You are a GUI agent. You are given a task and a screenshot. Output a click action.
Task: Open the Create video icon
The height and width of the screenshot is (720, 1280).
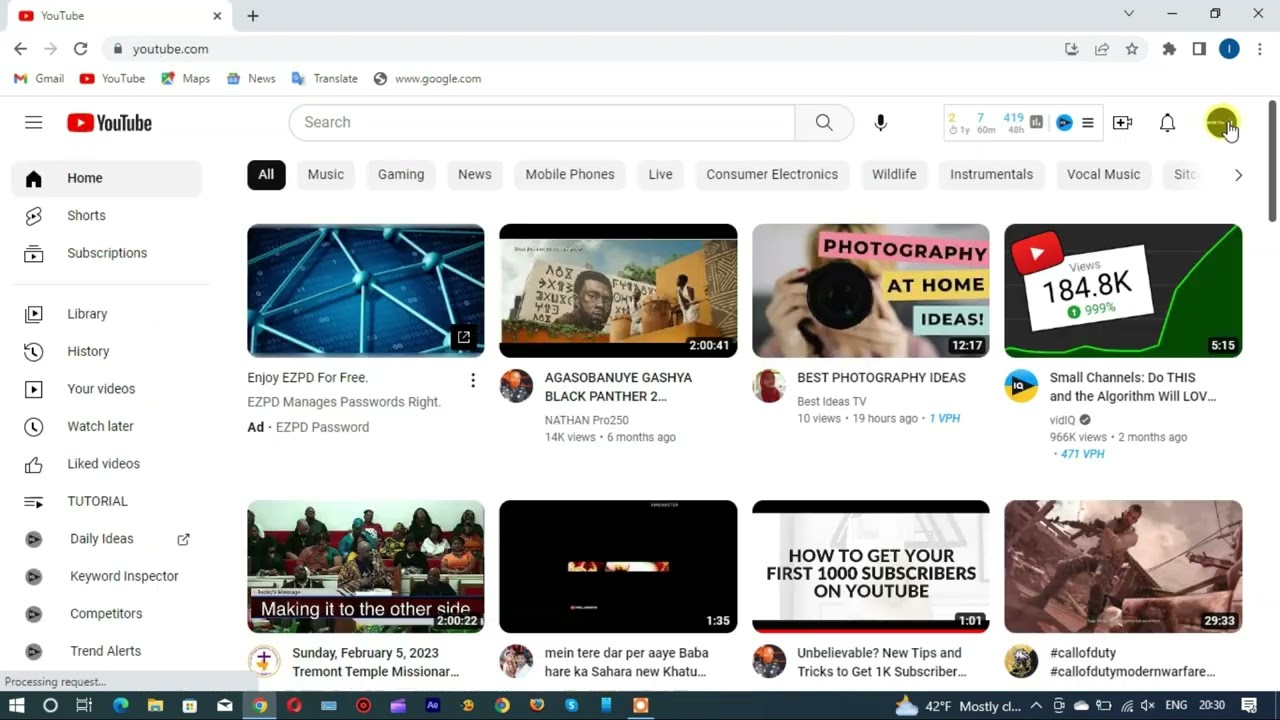(x=1122, y=122)
